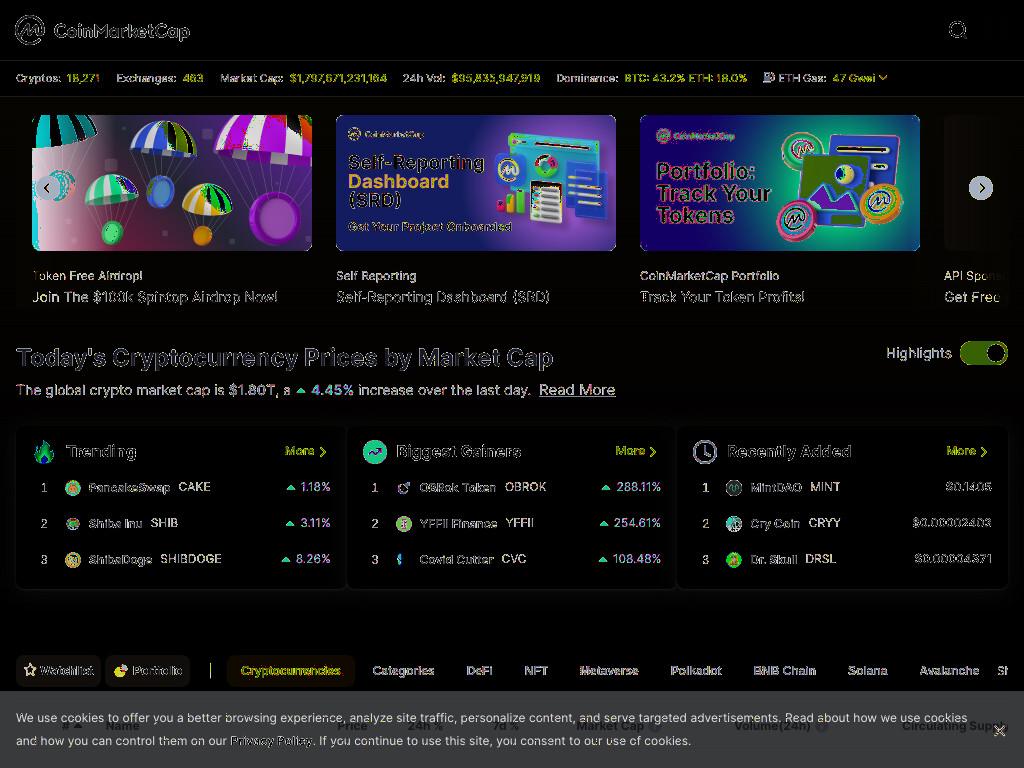Click the CoinMarketCap logo icon

(29, 30)
